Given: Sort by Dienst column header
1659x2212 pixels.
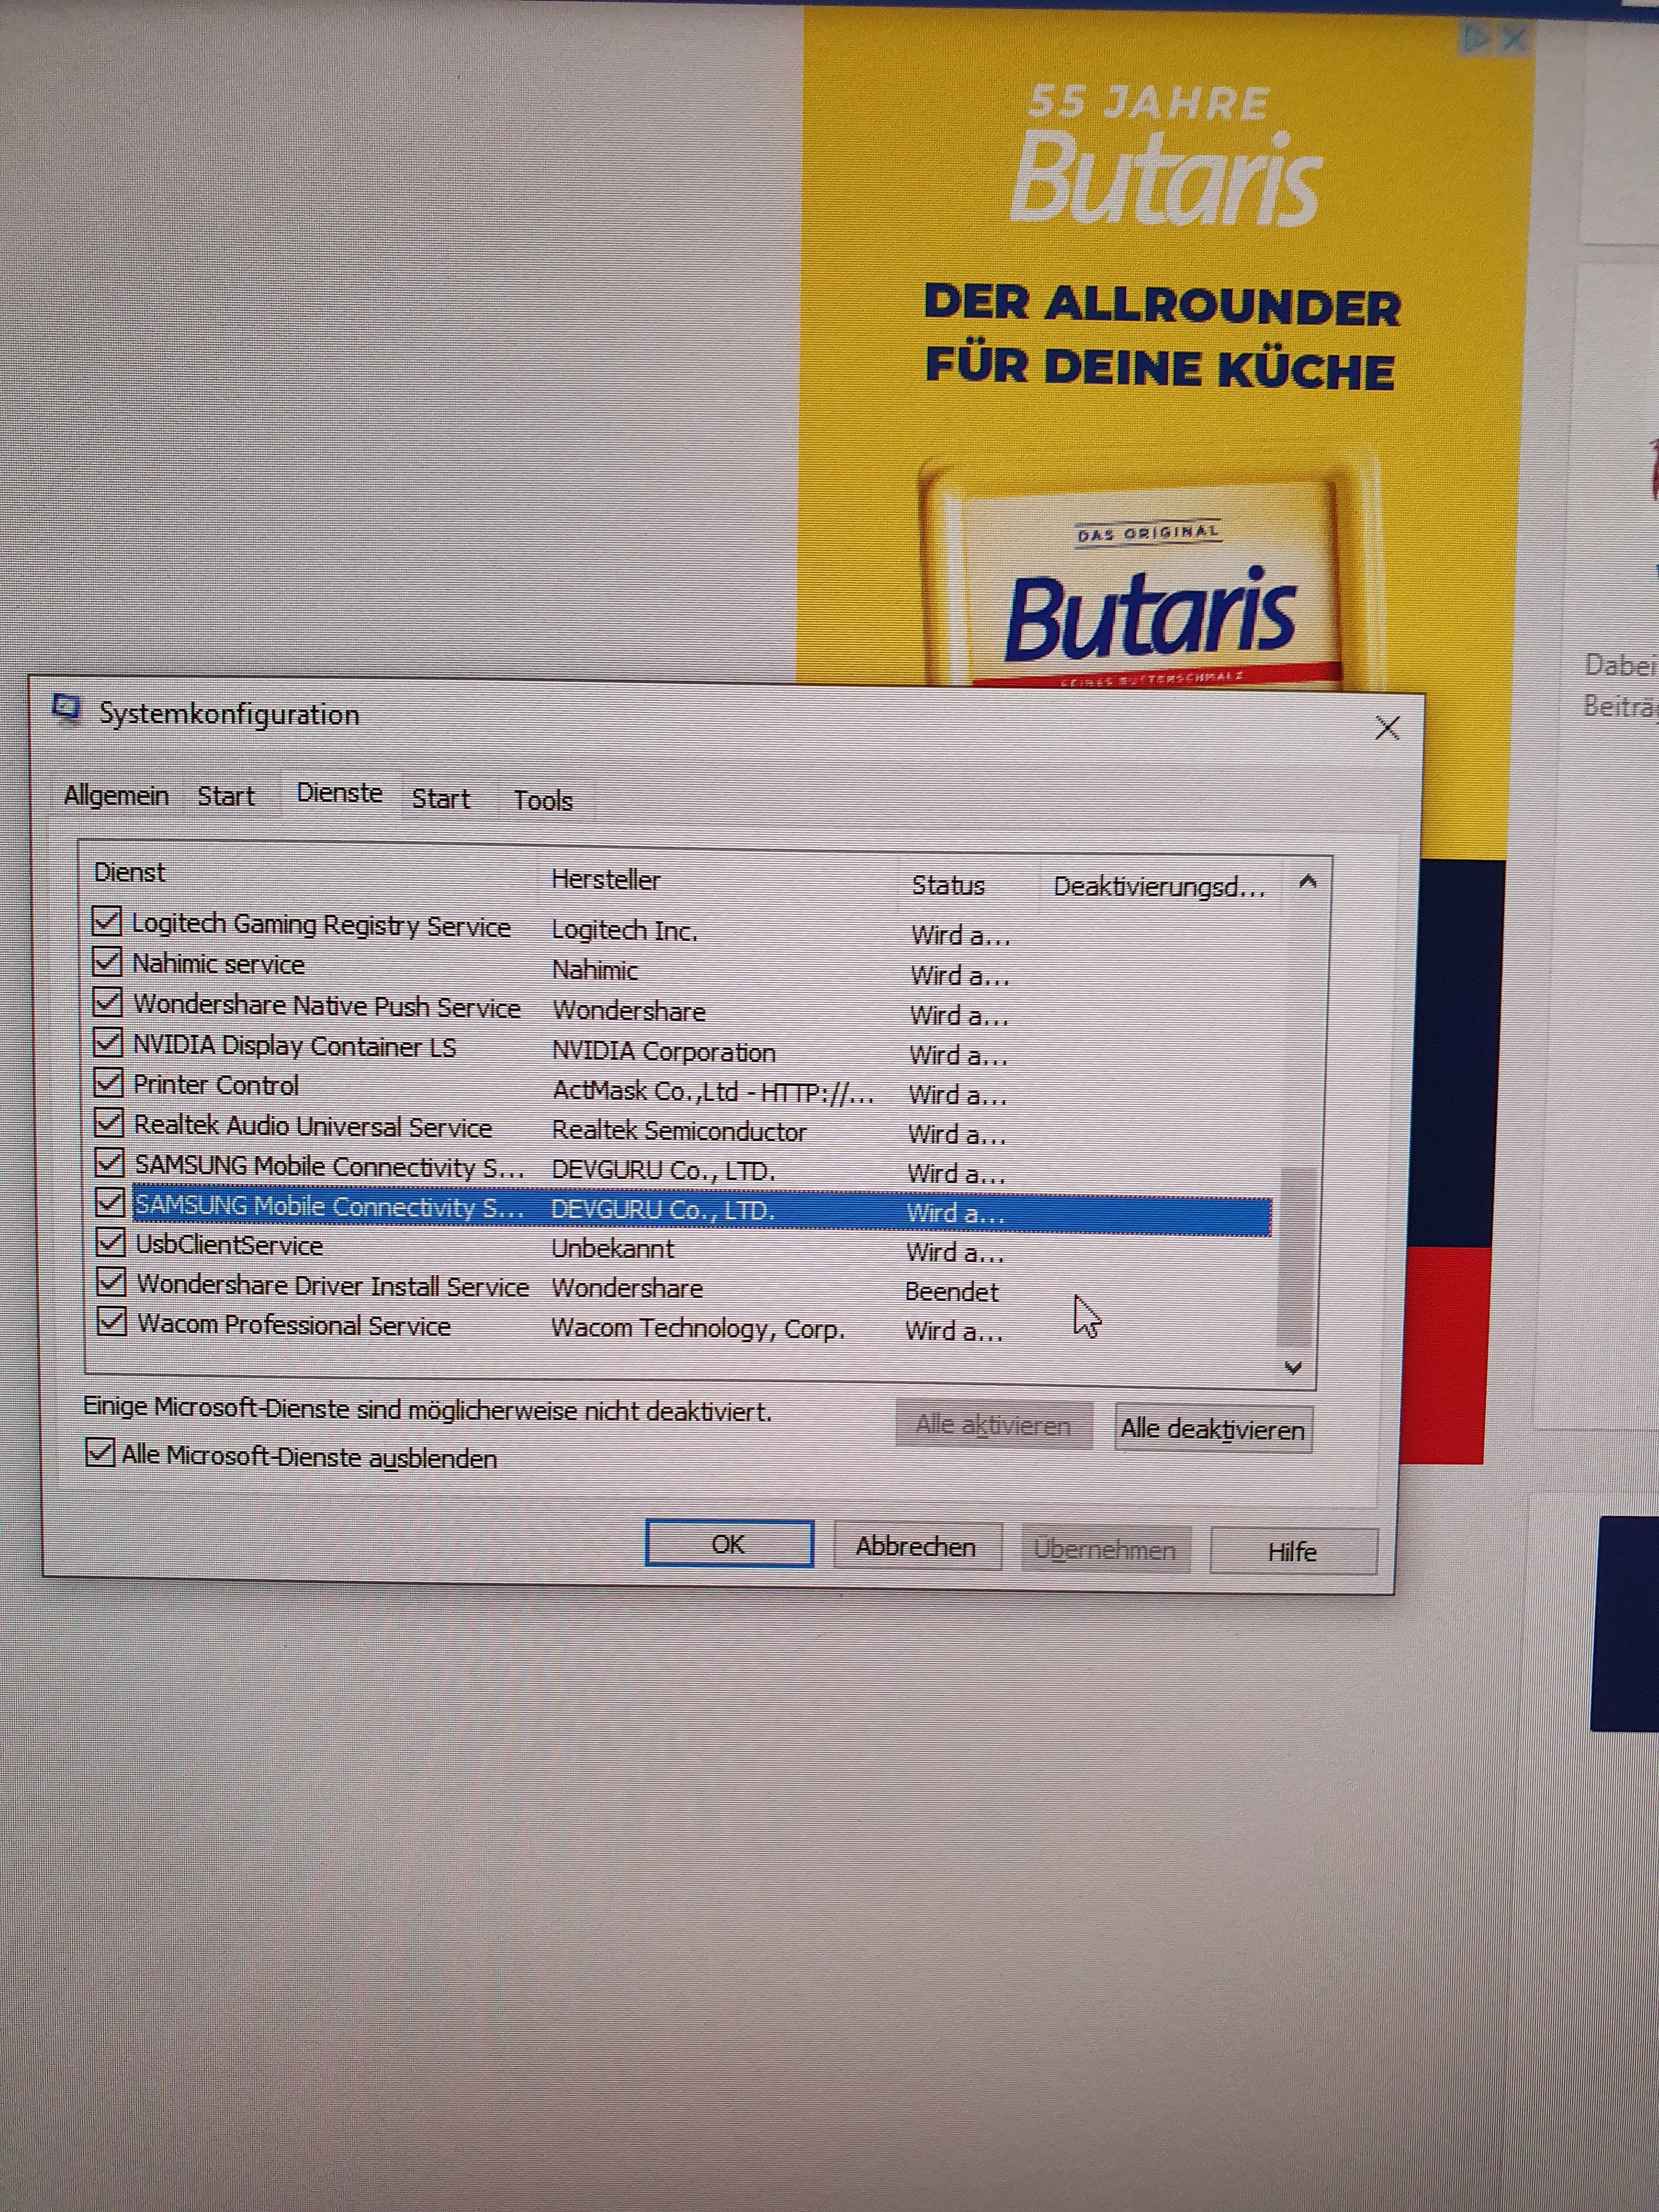Looking at the screenshot, I should pos(129,872).
